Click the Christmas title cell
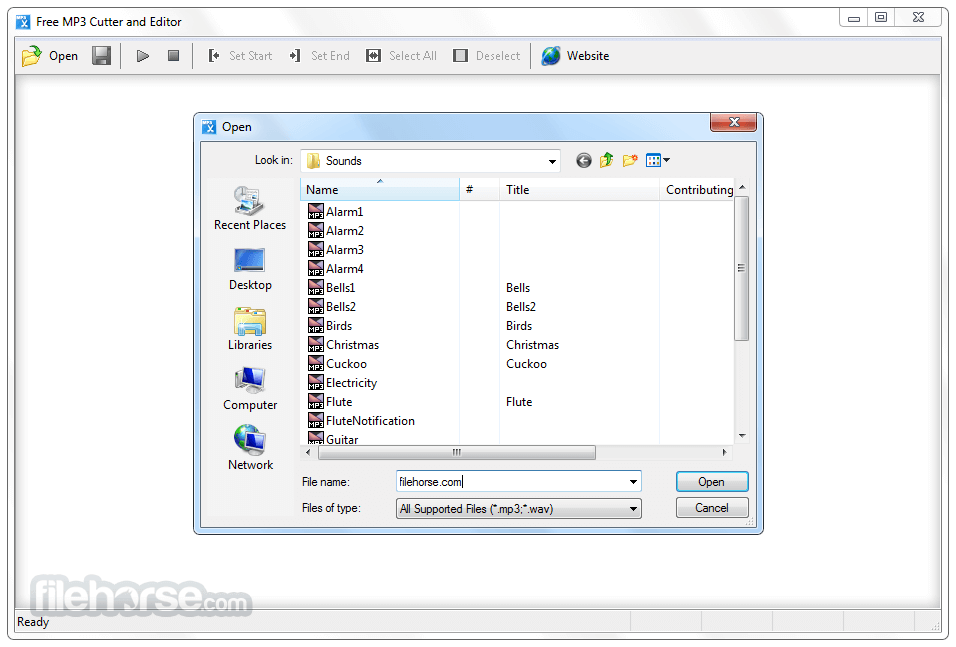Viewport: 956px width, 647px height. point(532,345)
